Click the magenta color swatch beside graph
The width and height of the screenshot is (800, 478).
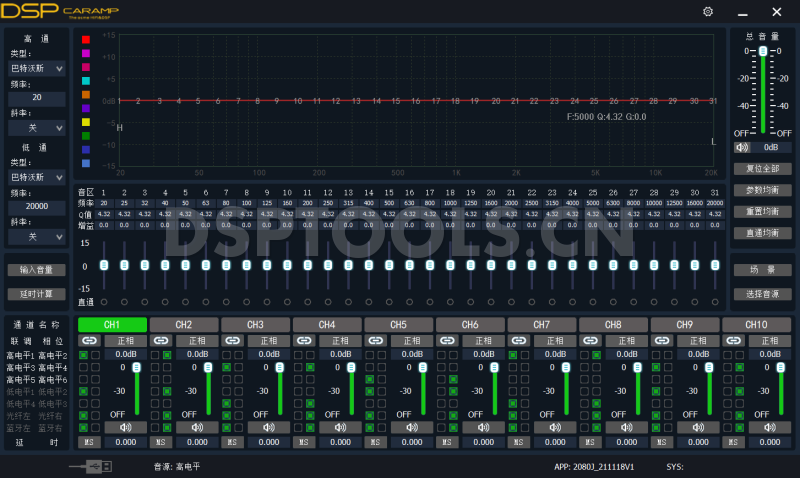pos(86,53)
